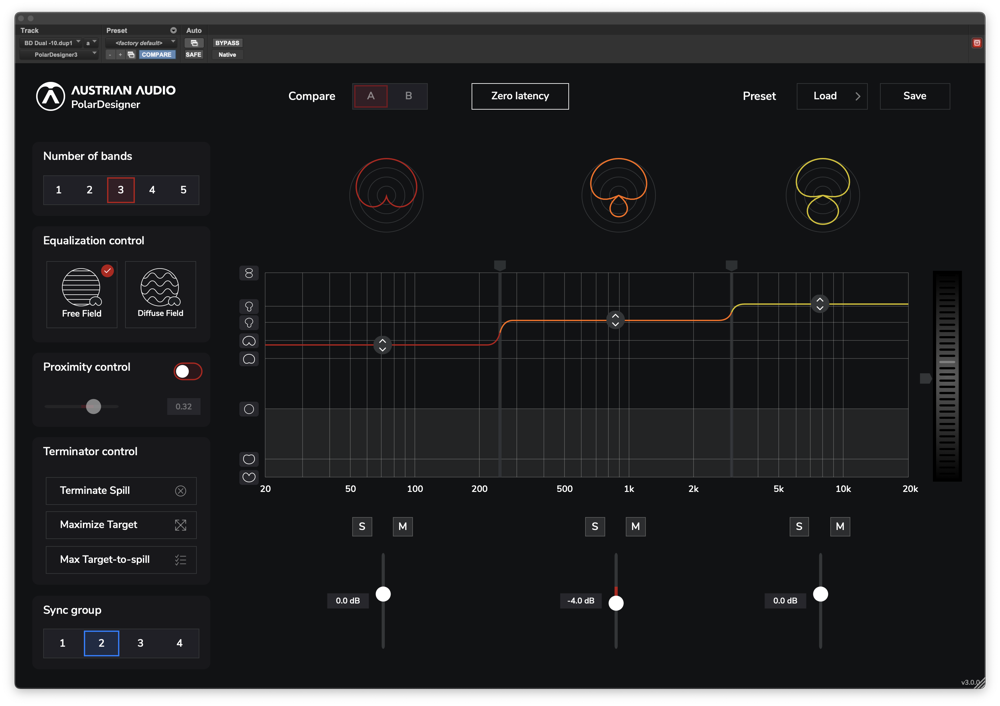Click the Save preset button
The height and width of the screenshot is (706, 1000).
tap(914, 96)
